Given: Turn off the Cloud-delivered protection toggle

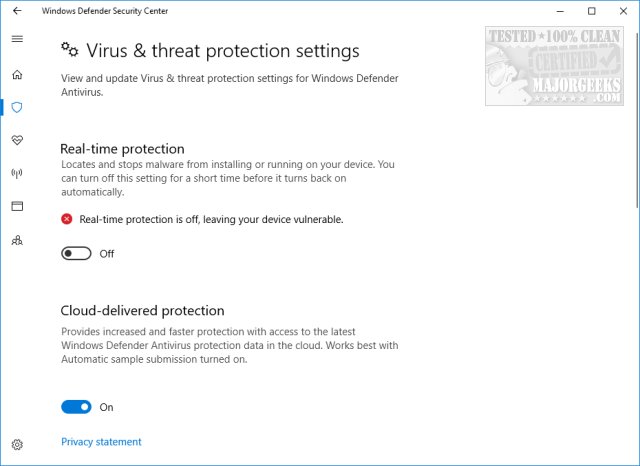Looking at the screenshot, I should [x=76, y=407].
